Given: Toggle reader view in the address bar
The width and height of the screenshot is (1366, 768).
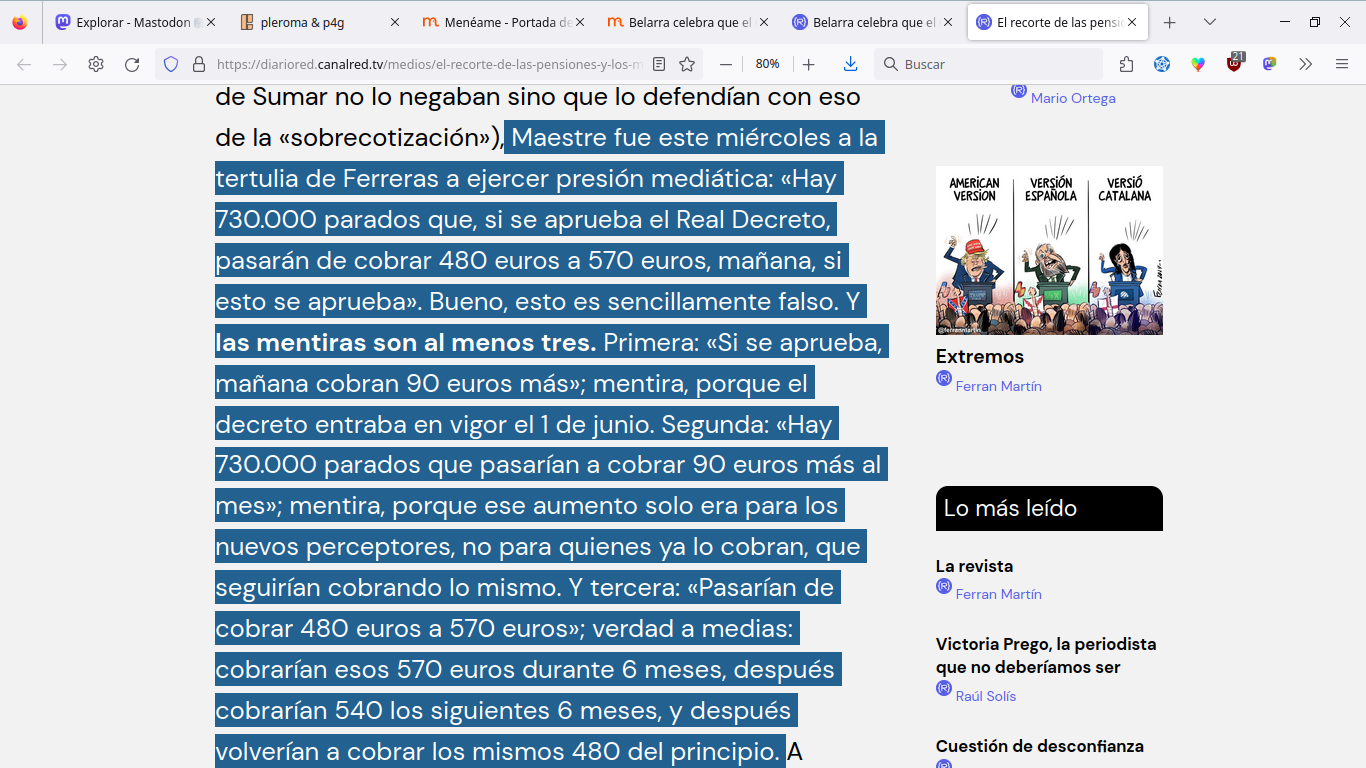Looking at the screenshot, I should [x=659, y=64].
